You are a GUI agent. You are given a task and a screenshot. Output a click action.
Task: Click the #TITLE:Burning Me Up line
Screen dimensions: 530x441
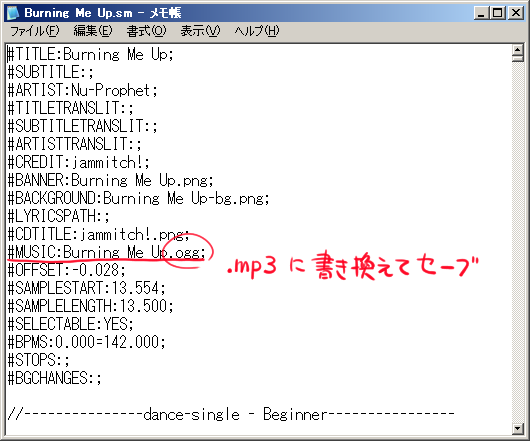91,54
